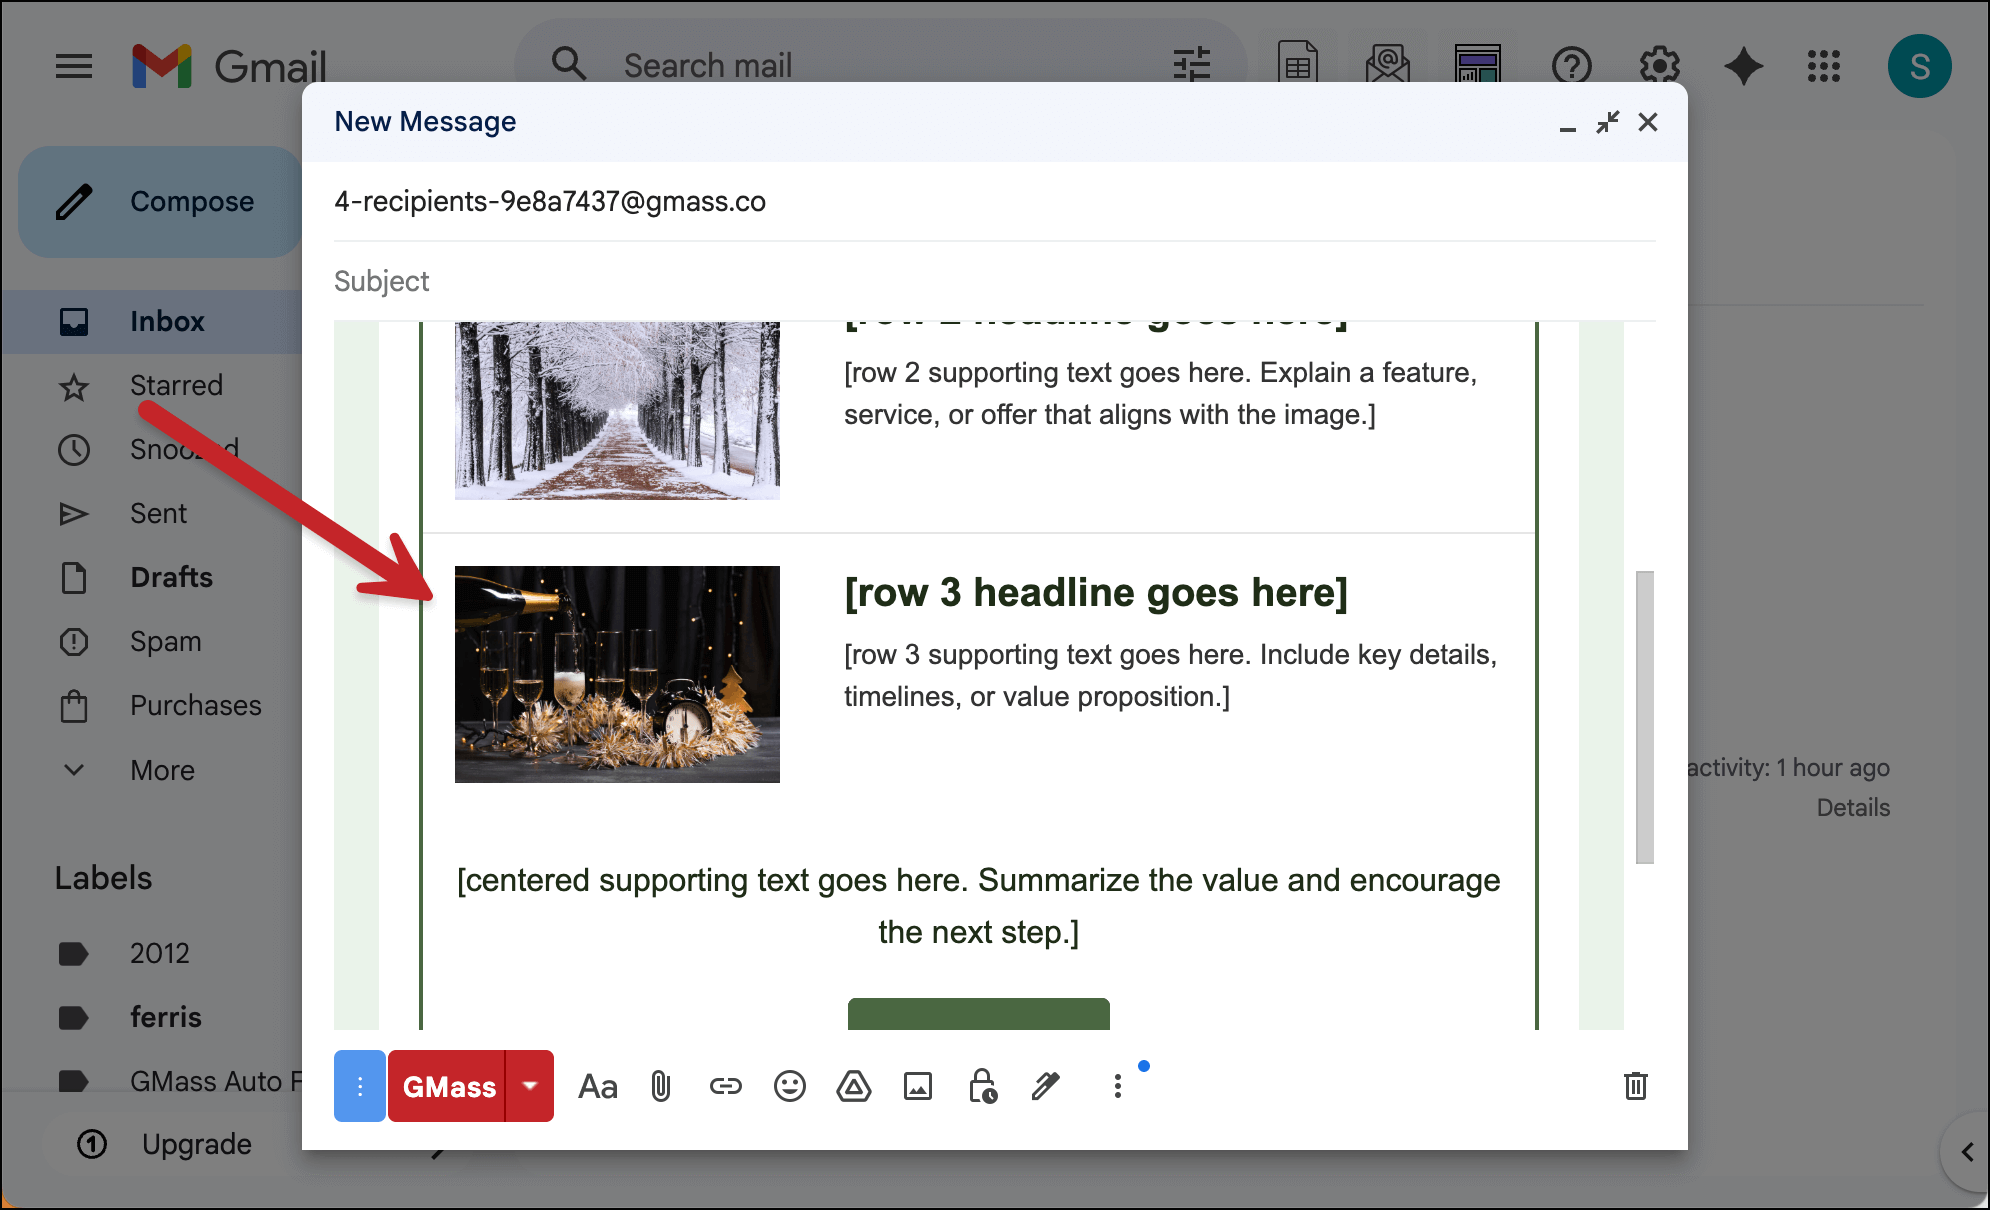This screenshot has height=1210, width=1990.
Task: Expand the More section in the sidebar
Action: [161, 770]
